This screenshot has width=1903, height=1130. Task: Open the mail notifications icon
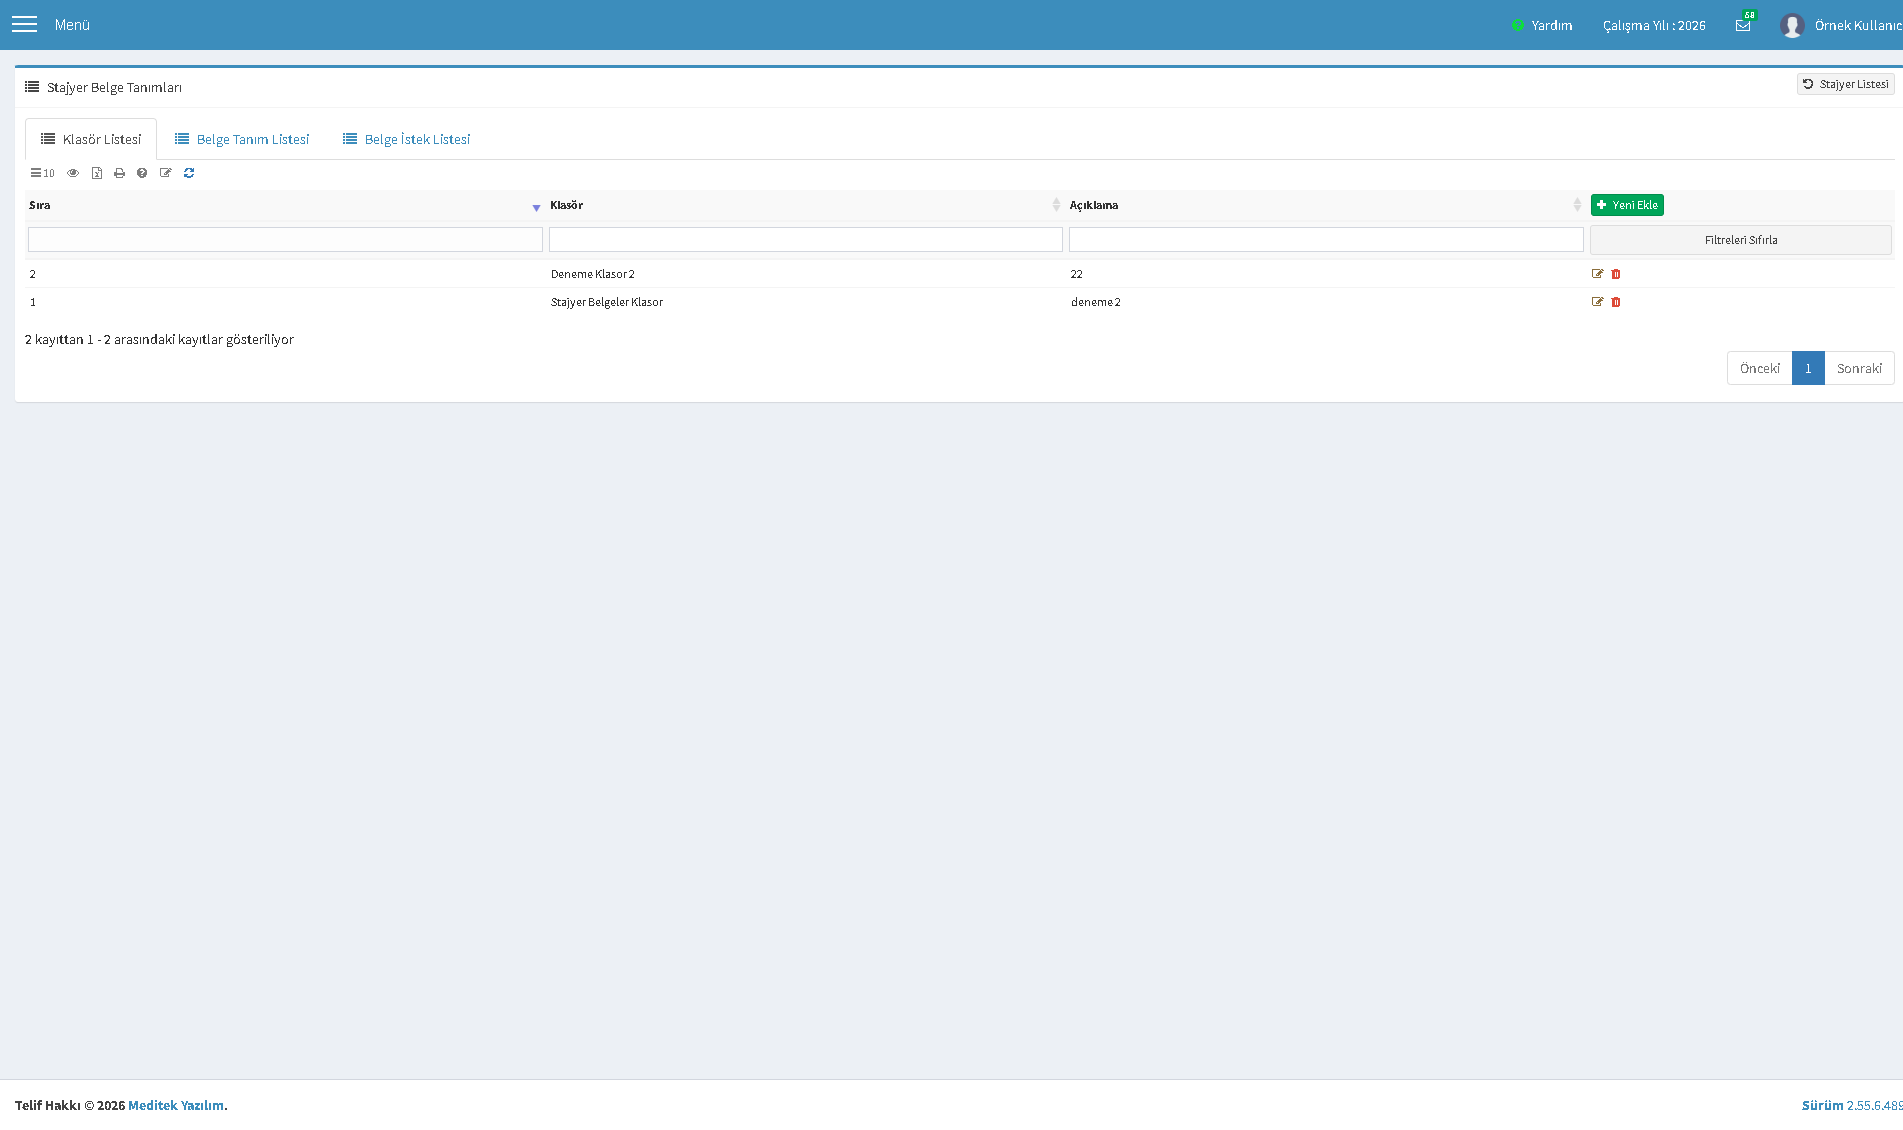tap(1743, 25)
